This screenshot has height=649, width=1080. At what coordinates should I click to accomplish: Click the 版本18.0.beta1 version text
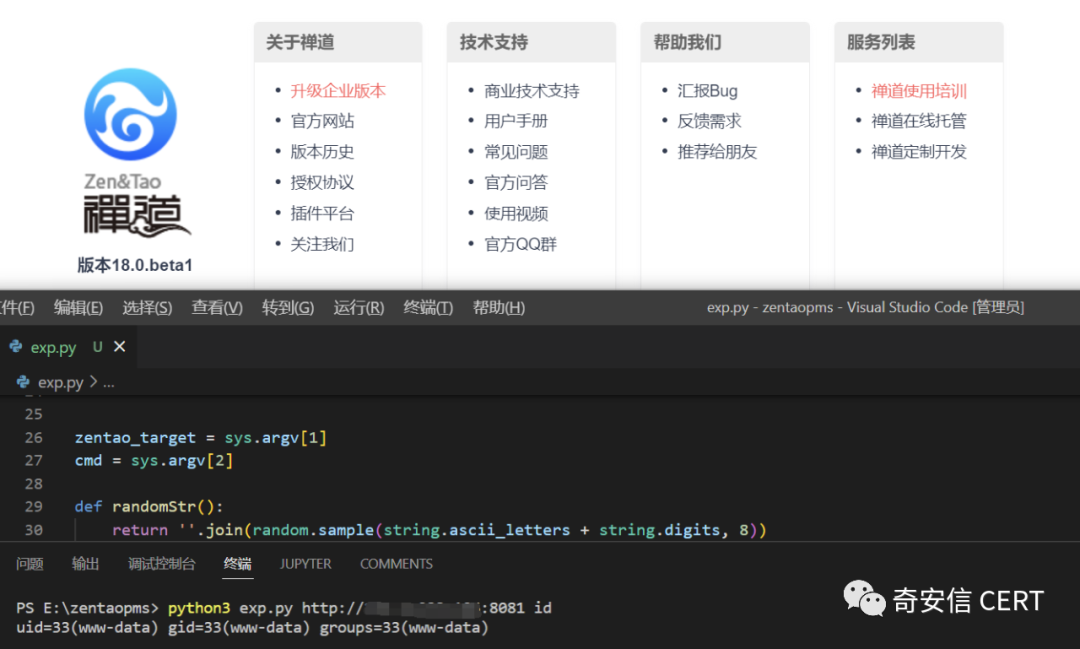[x=135, y=265]
